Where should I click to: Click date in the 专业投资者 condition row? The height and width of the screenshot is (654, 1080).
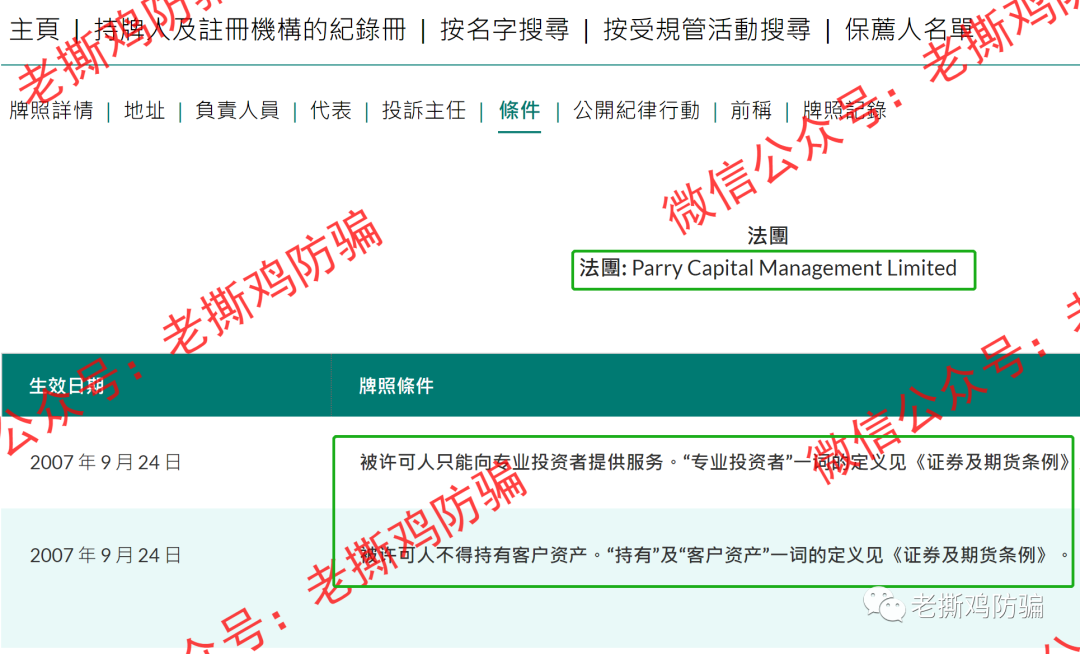pos(105,463)
